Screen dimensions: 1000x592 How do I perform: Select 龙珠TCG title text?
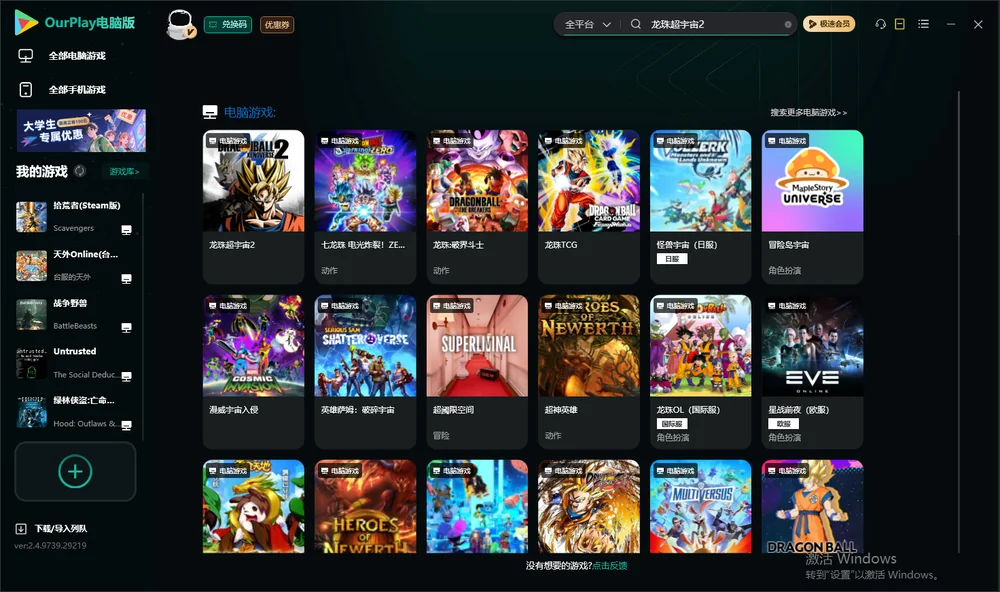click(x=561, y=245)
